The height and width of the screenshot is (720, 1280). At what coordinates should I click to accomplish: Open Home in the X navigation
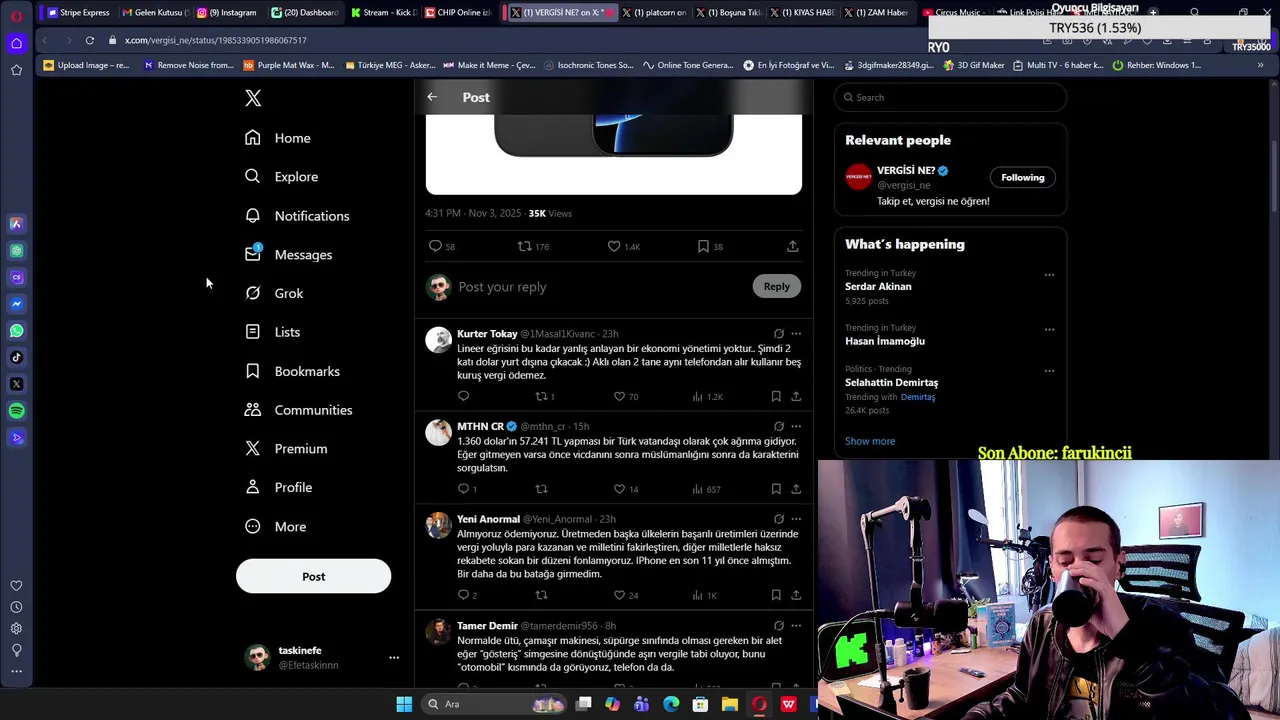click(278, 138)
